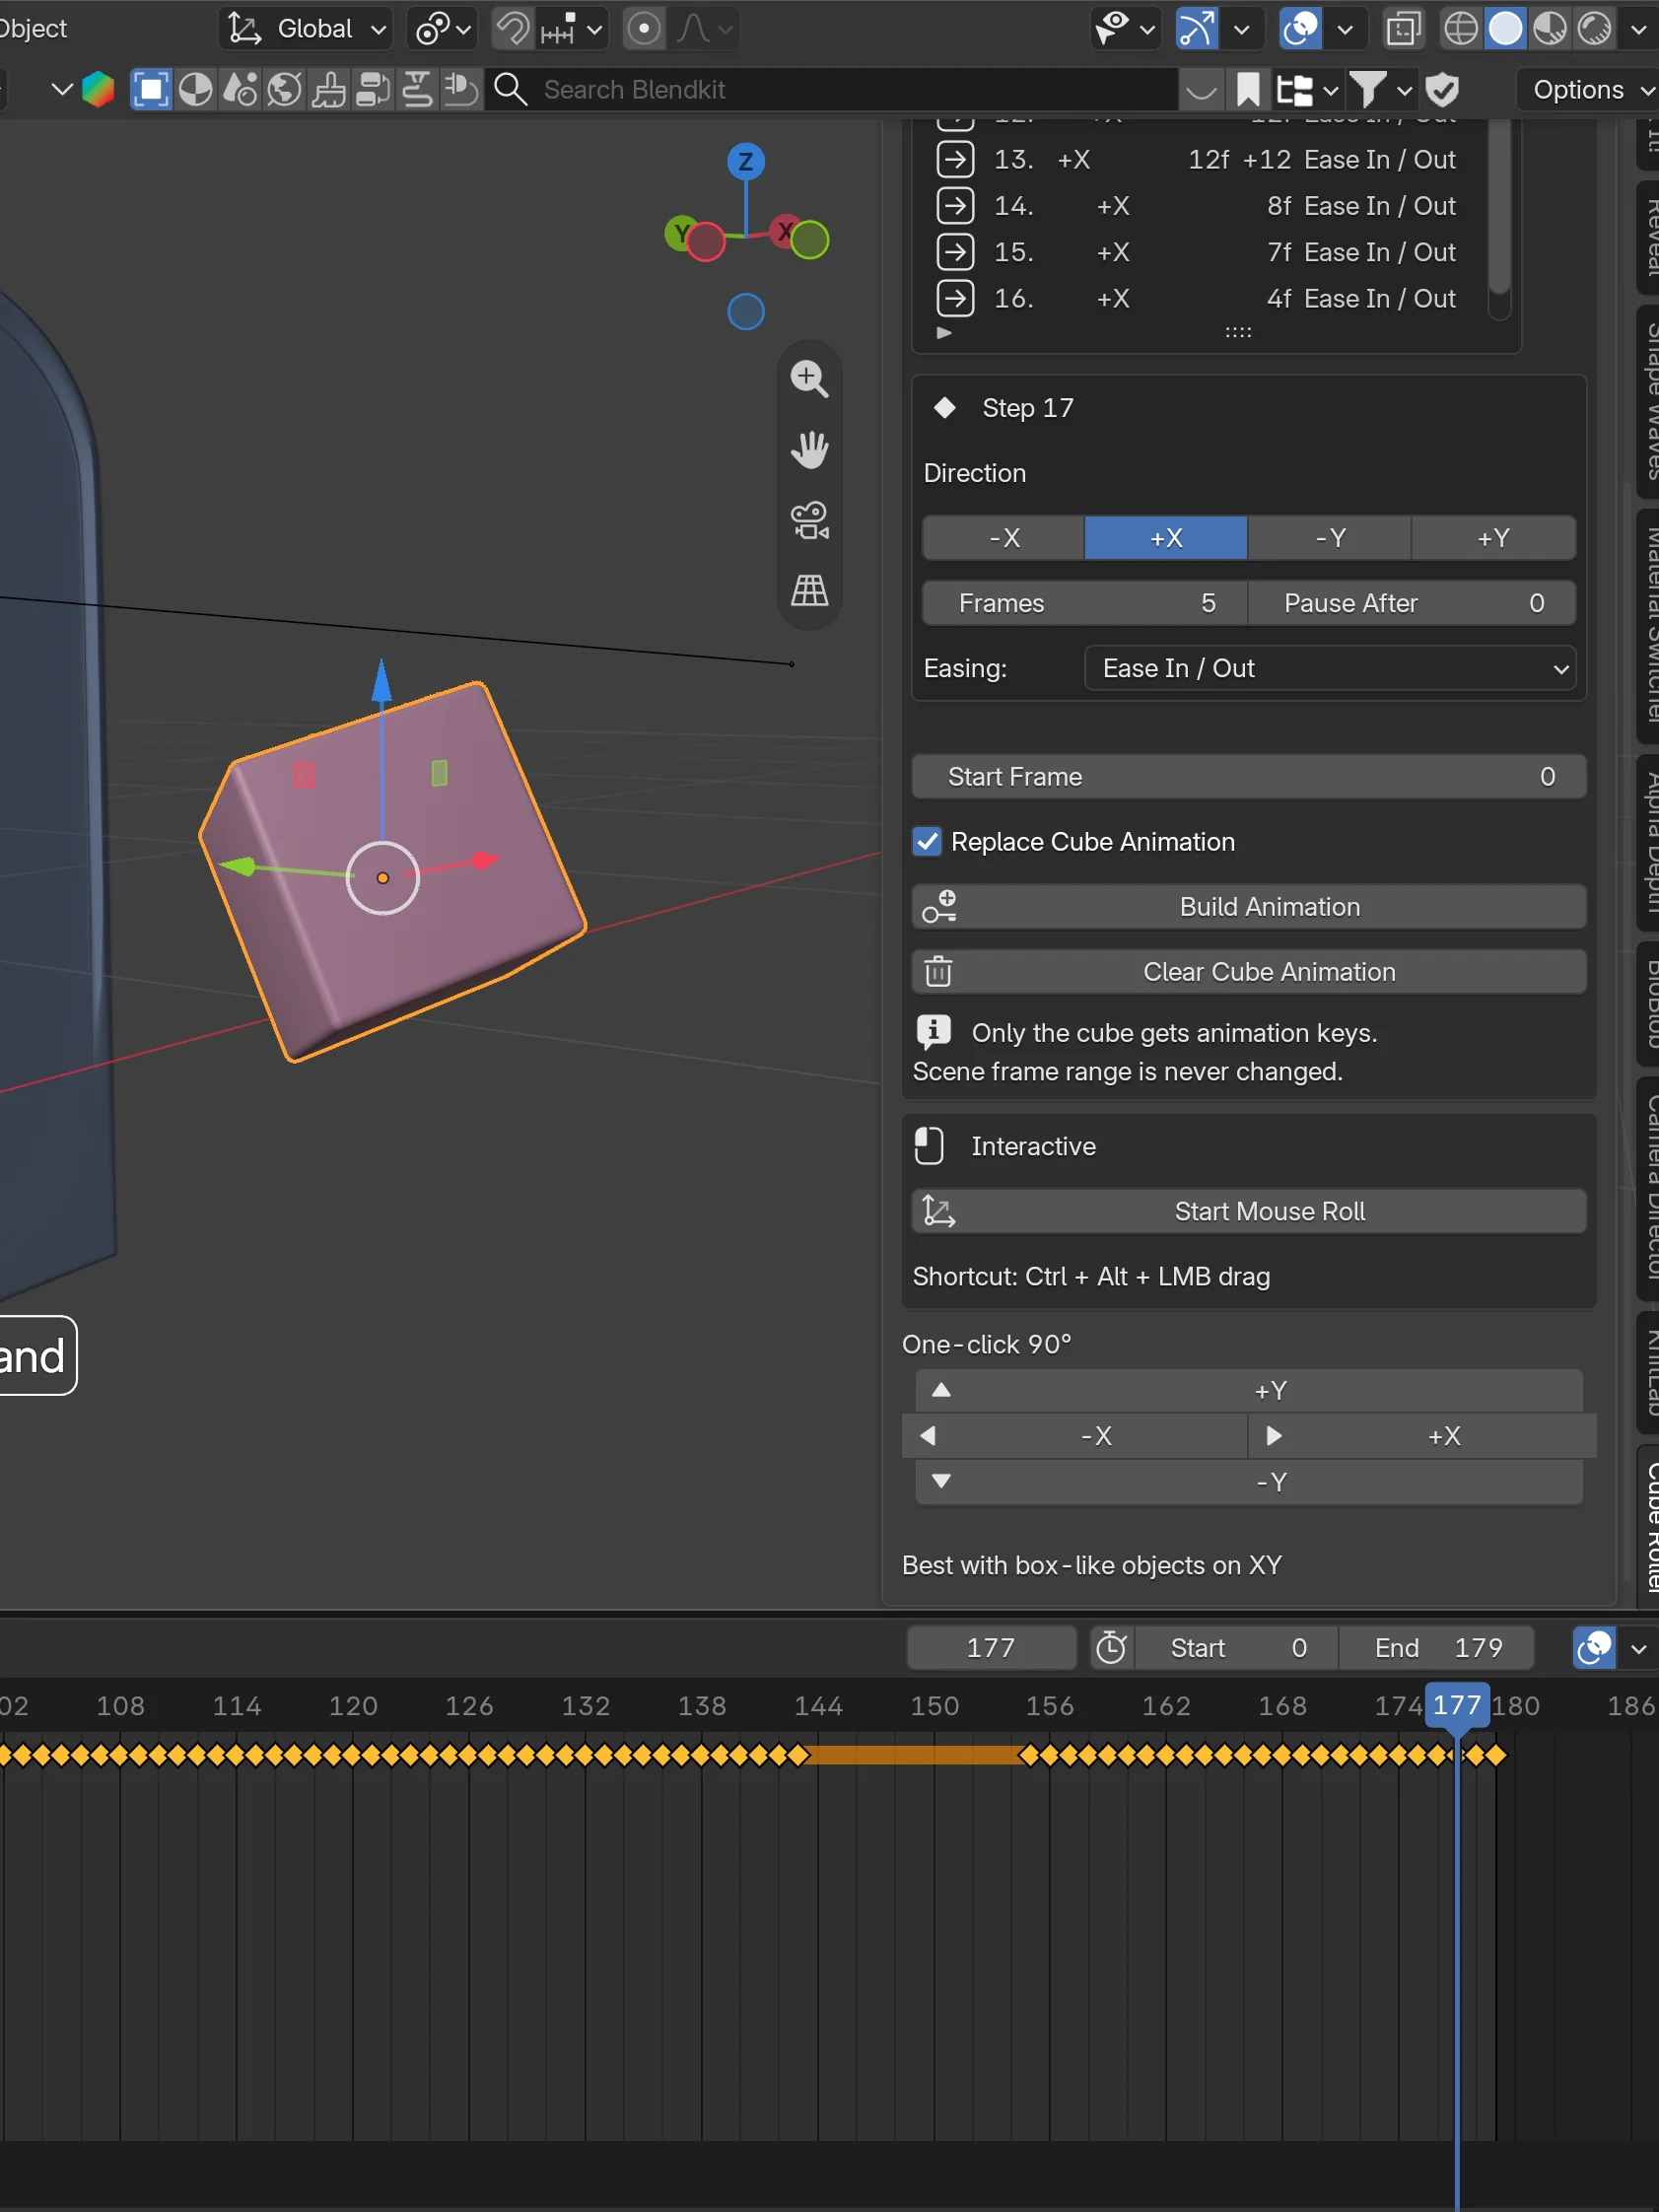Image resolution: width=1659 pixels, height=2212 pixels.
Task: Click Clear Cube Animation button
Action: point(1248,972)
